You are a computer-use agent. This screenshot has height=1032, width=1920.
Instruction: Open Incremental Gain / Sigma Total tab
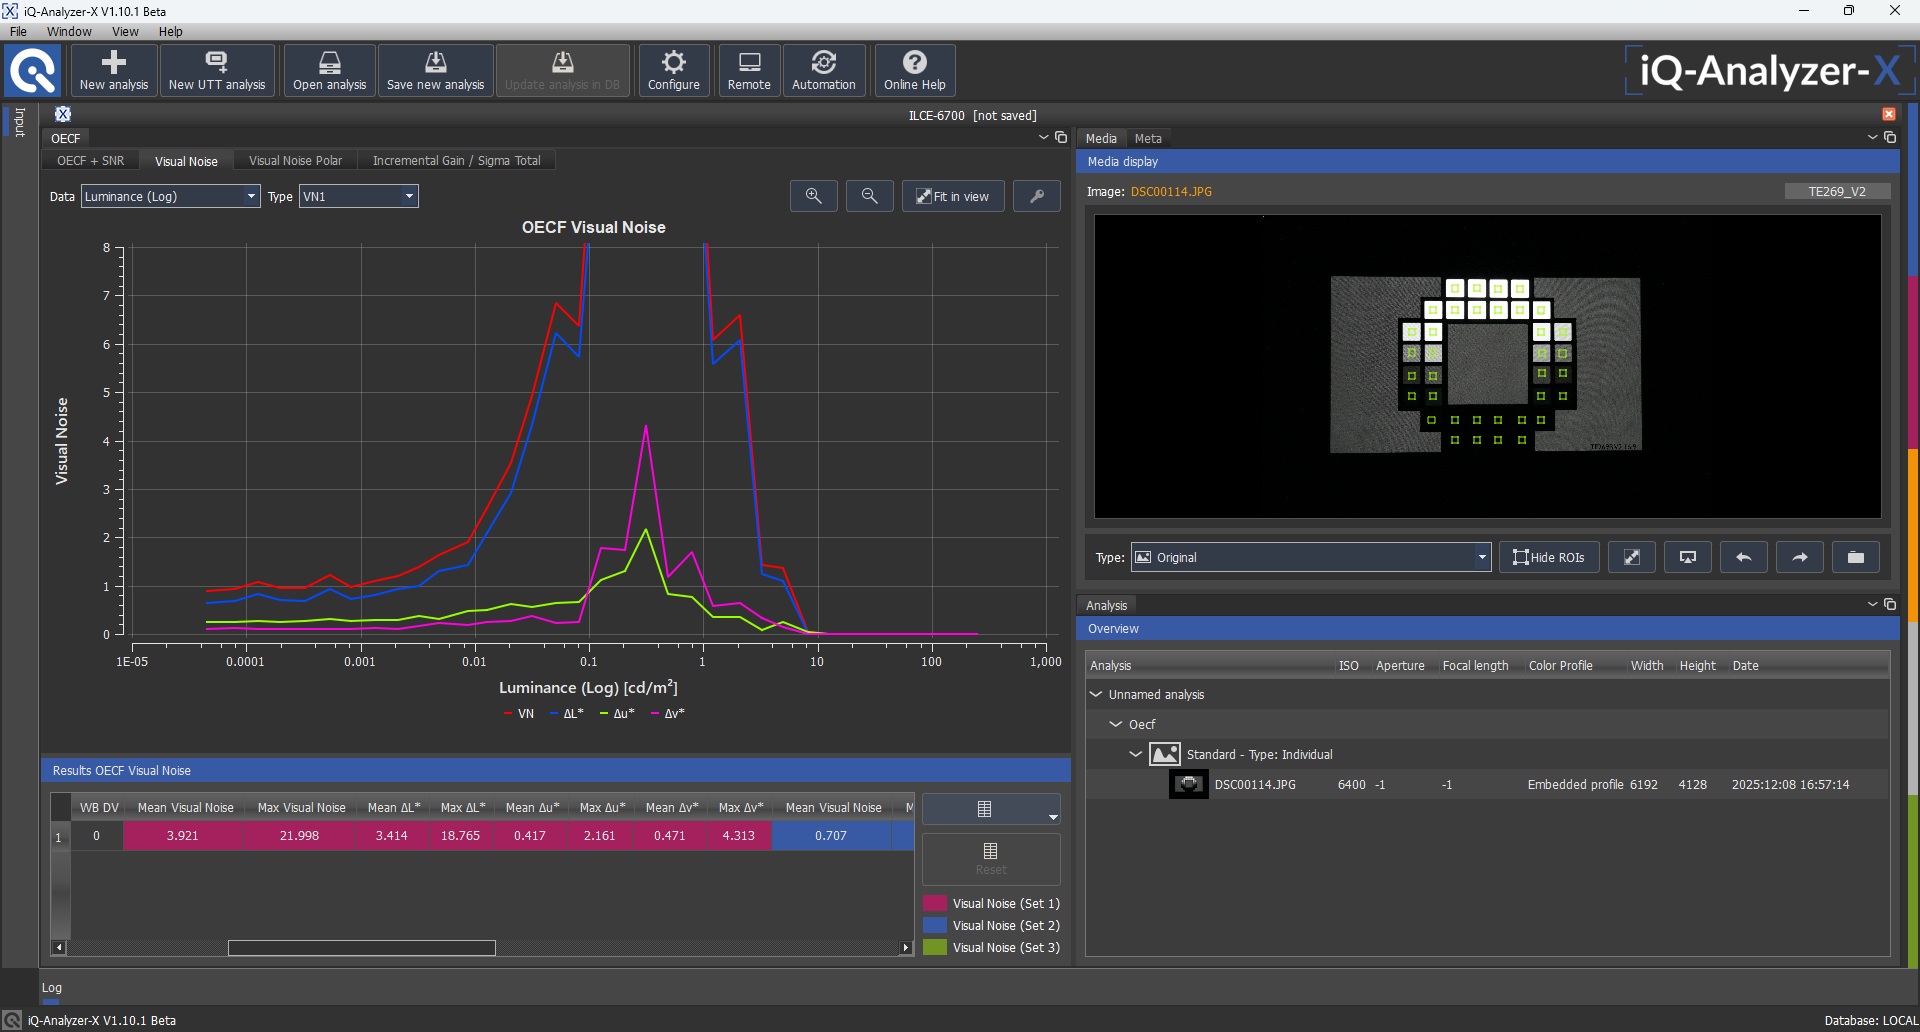(x=456, y=160)
